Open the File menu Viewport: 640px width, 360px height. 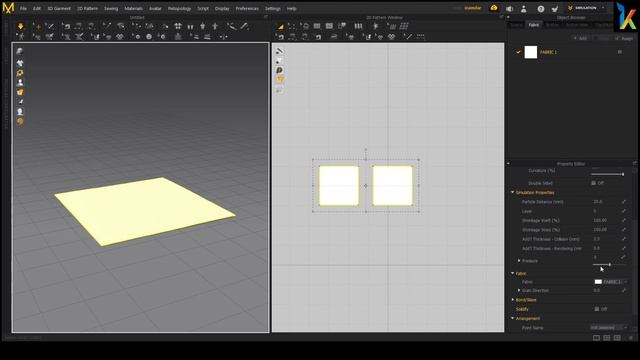tap(23, 9)
